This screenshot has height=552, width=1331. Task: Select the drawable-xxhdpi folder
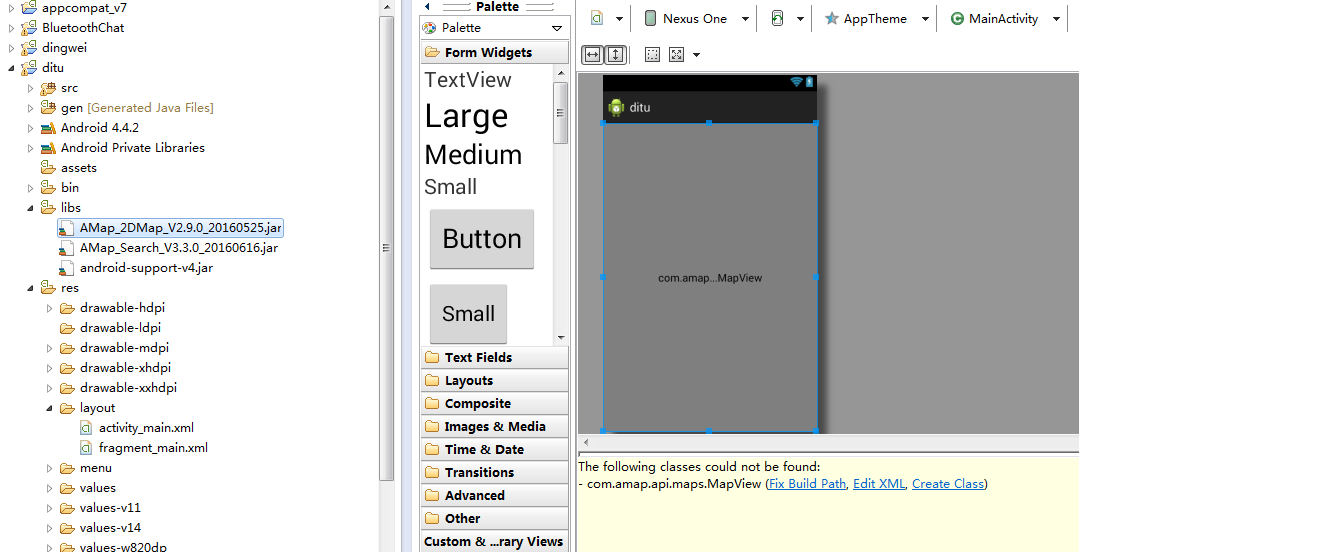pyautogui.click(x=128, y=388)
